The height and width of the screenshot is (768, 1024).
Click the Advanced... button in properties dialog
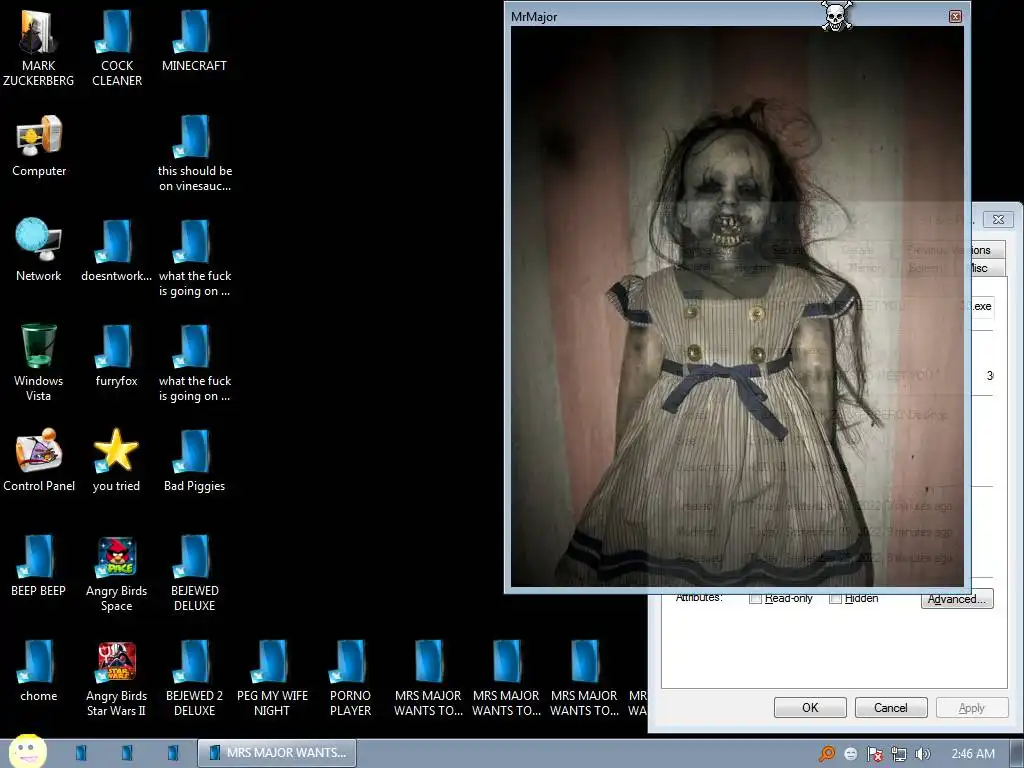[x=957, y=599]
